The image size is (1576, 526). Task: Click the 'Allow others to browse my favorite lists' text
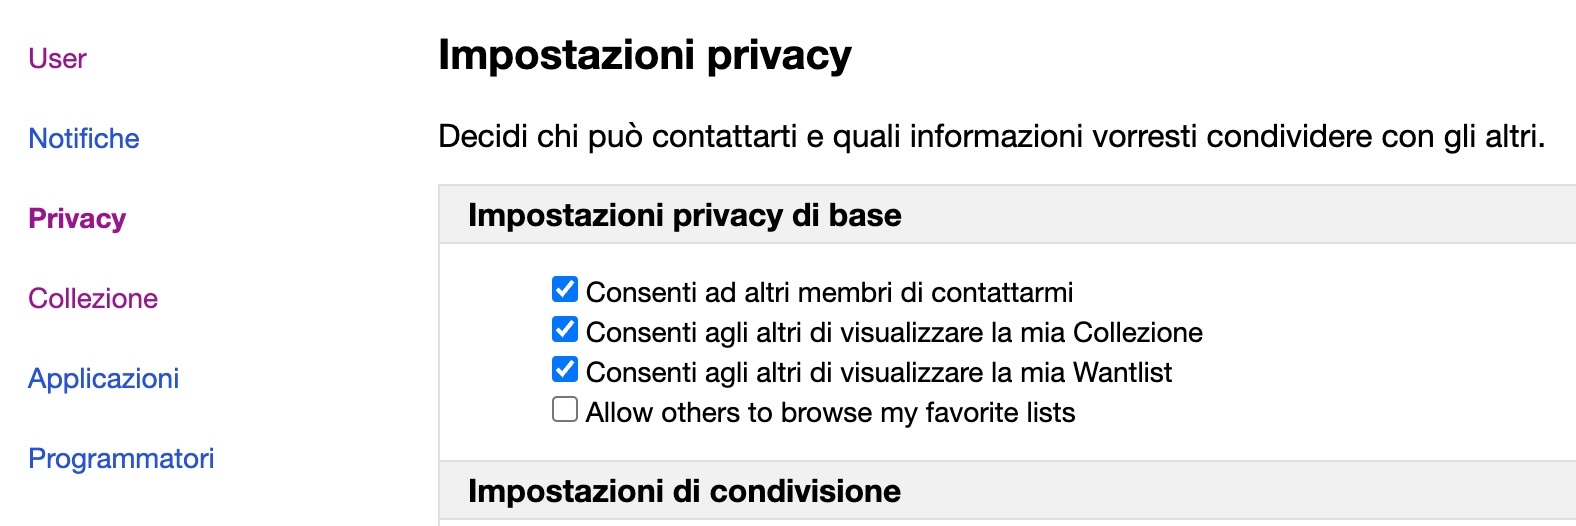pos(830,413)
